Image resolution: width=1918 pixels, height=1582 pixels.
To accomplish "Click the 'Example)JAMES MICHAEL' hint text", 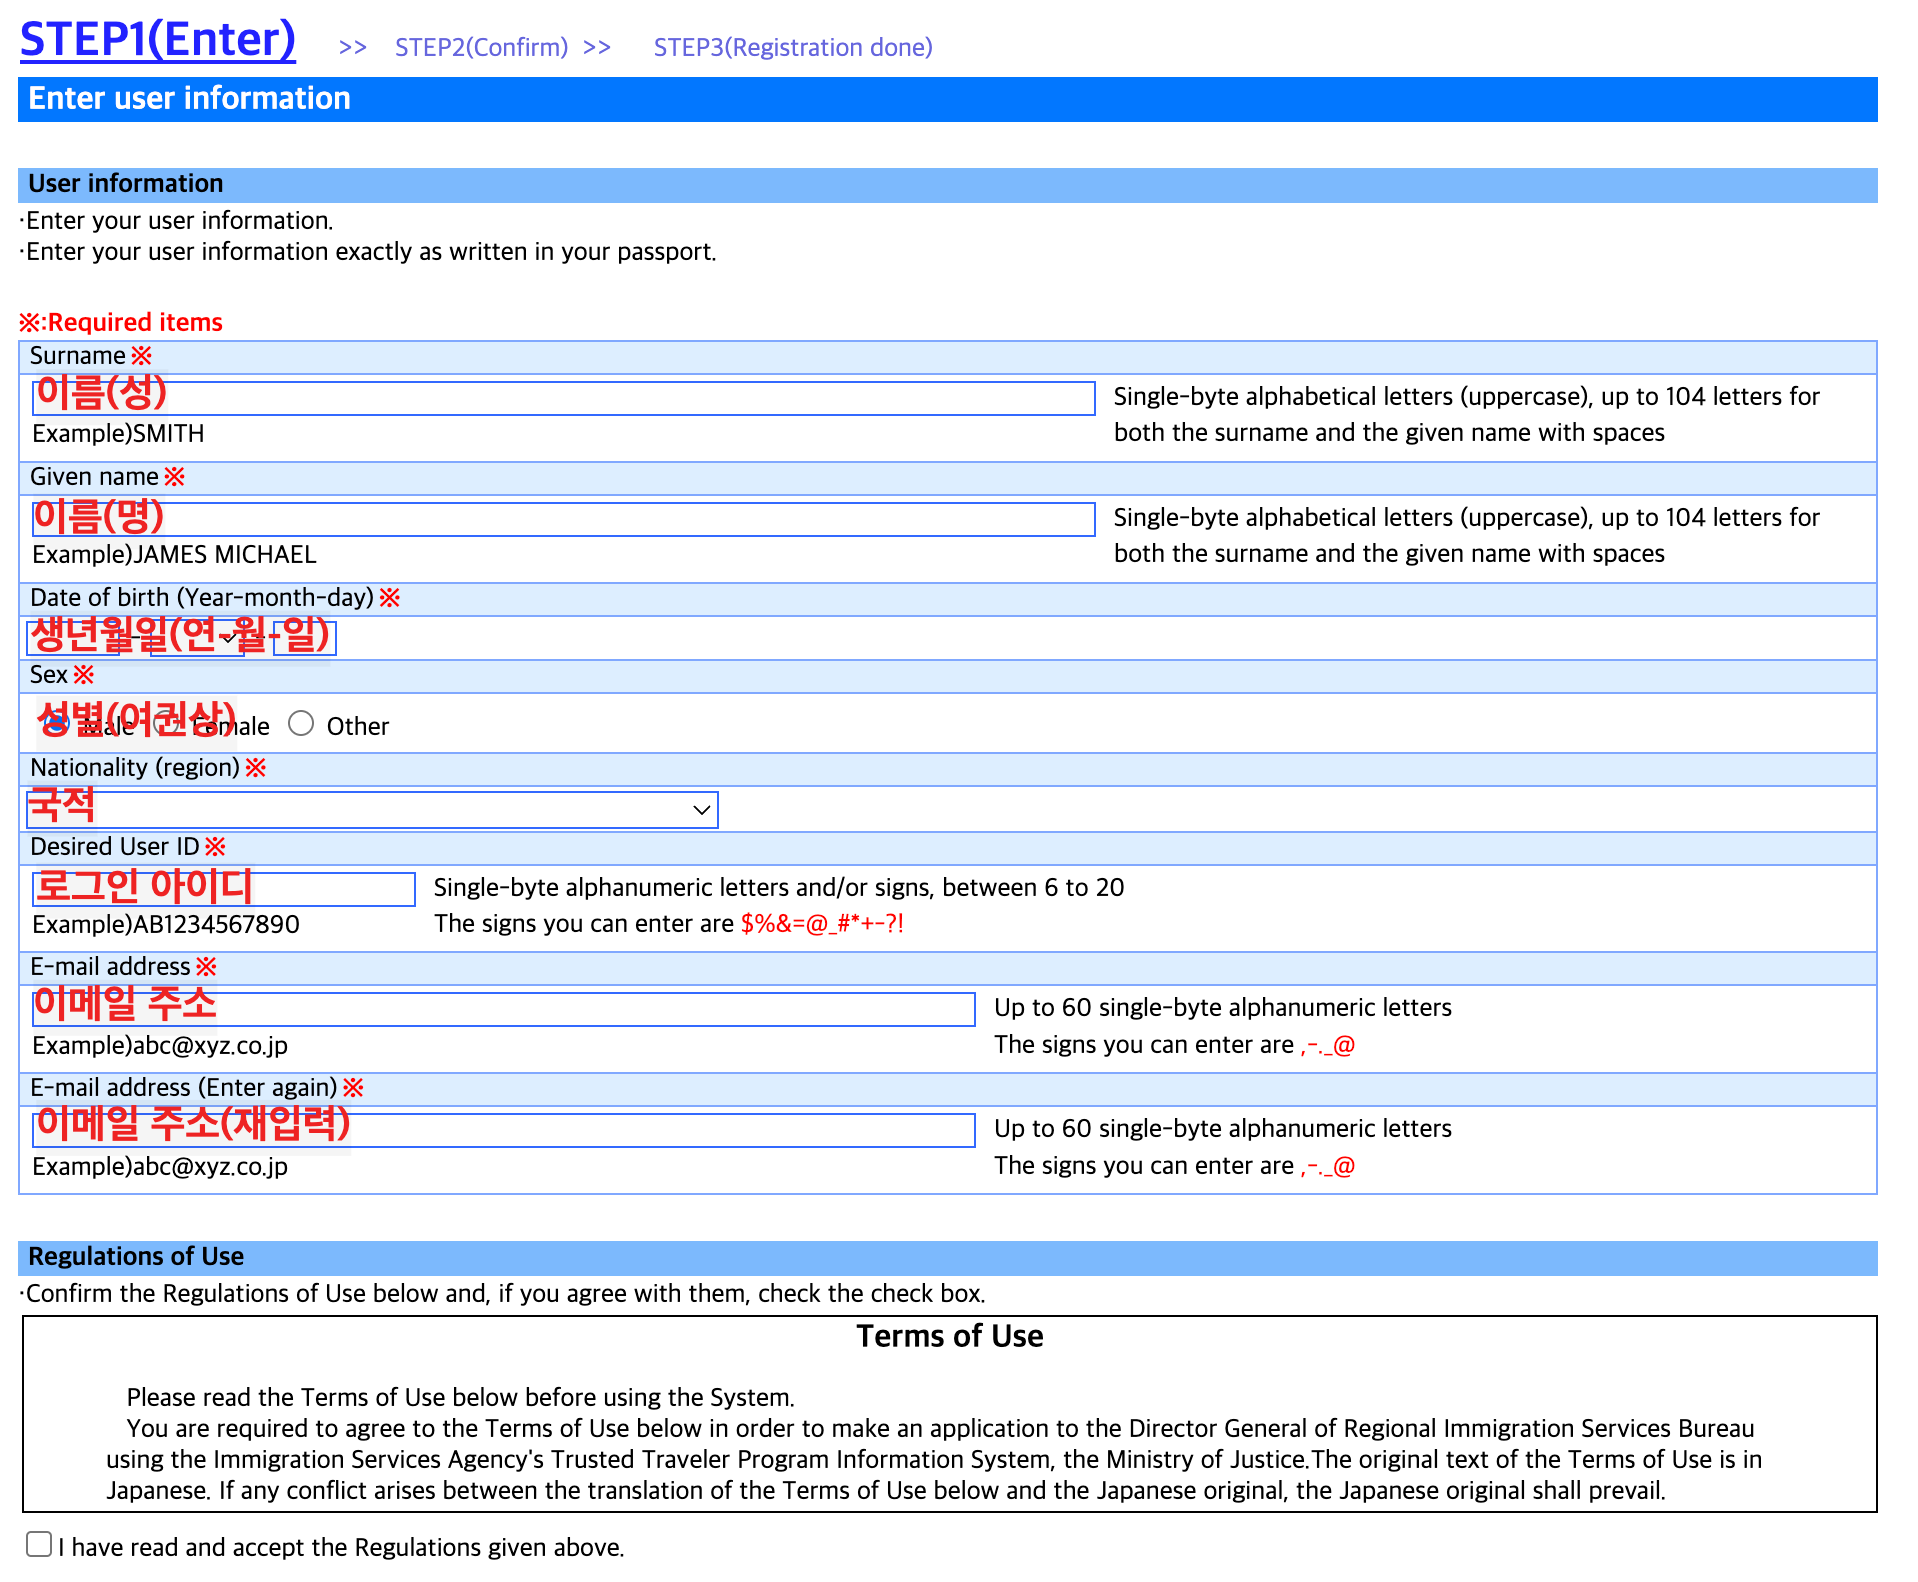I will (175, 555).
